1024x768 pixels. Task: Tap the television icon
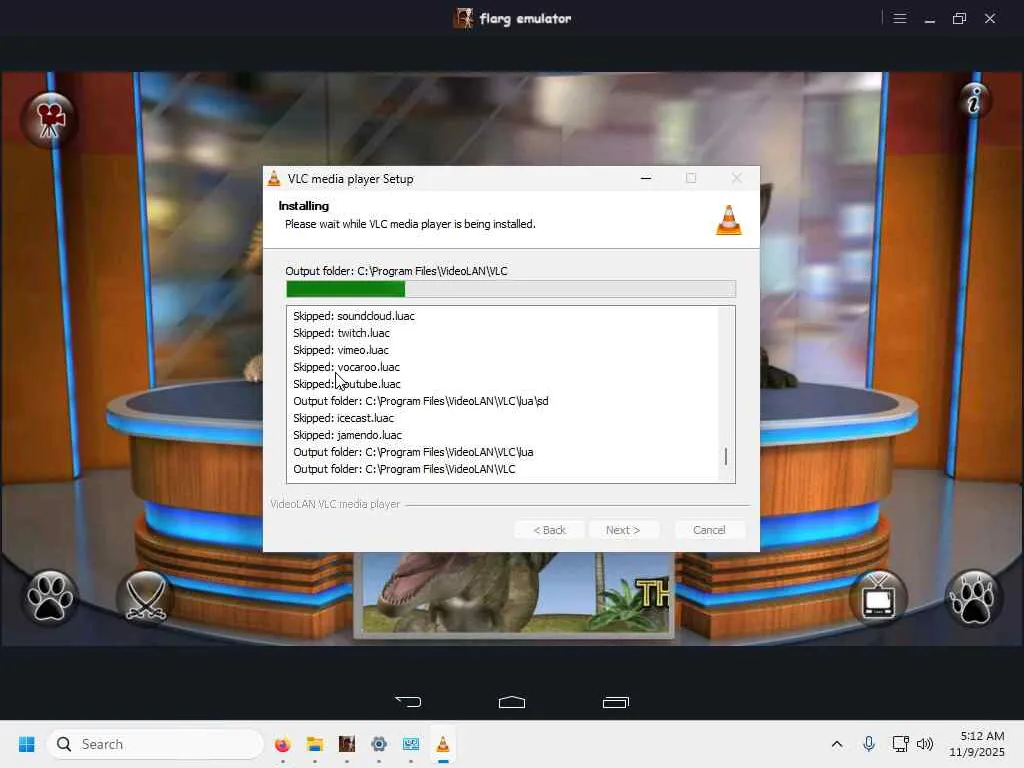878,598
